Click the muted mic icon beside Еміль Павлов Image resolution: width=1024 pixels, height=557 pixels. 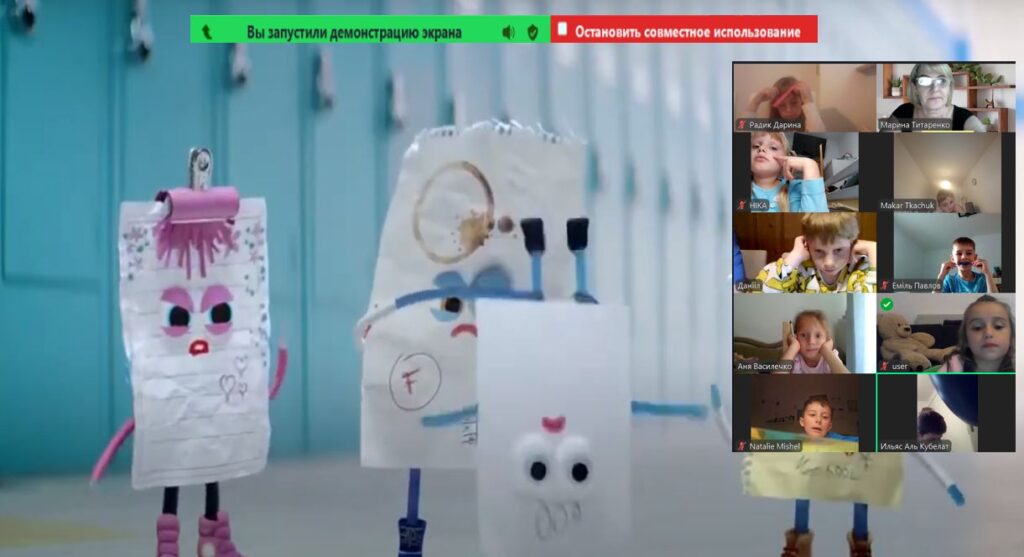[x=885, y=286]
